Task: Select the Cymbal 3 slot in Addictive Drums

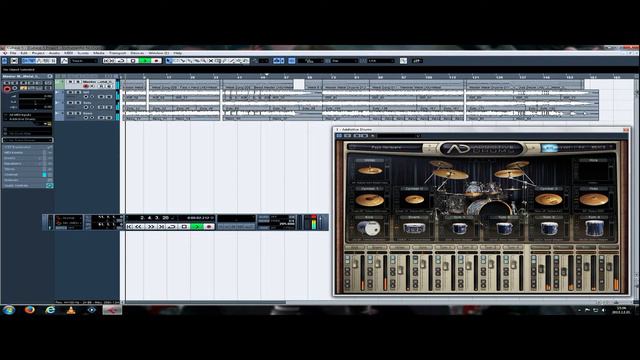Action: click(549, 199)
